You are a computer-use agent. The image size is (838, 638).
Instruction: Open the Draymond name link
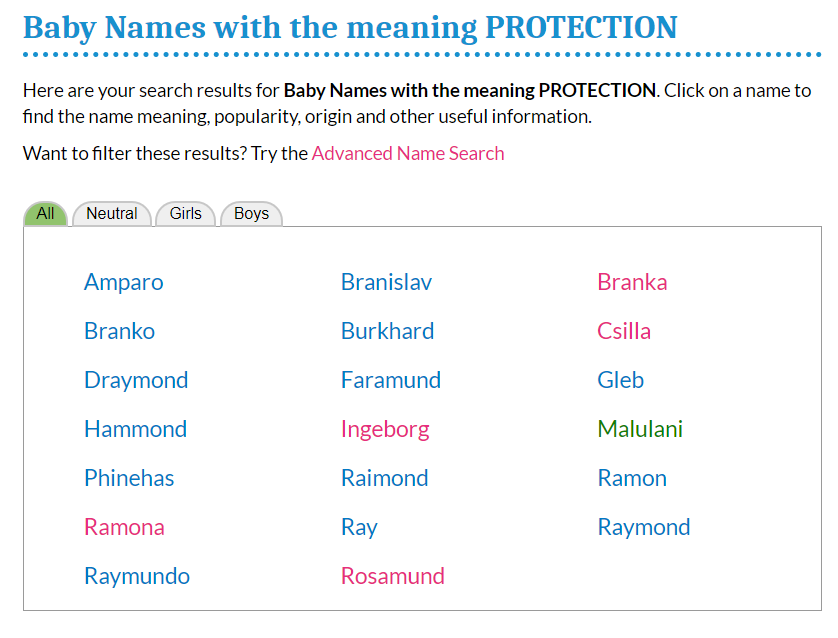pos(136,380)
